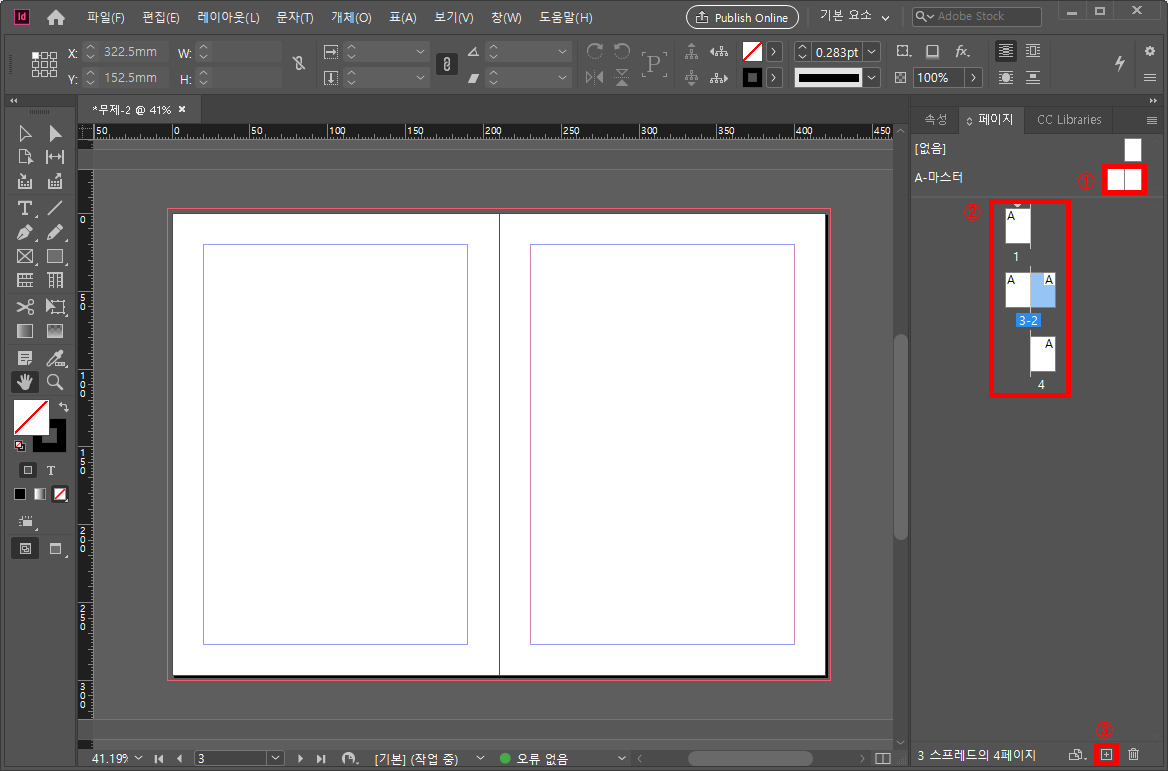Select the Direct Selection tool

54,133
